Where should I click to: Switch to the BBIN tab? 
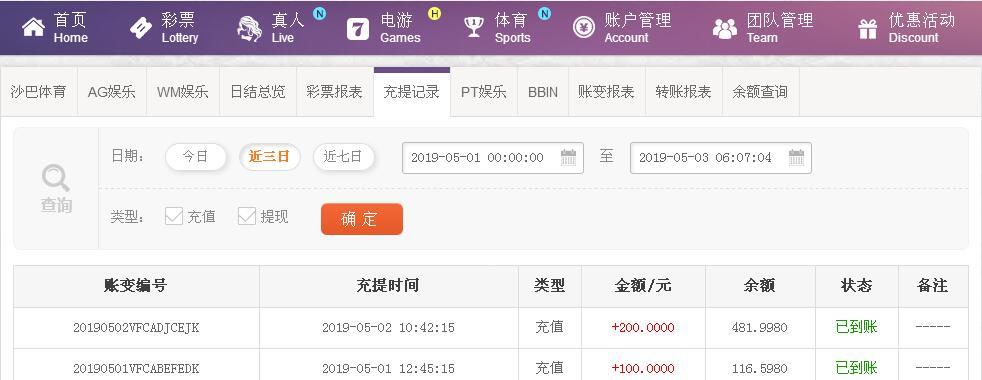(x=542, y=92)
